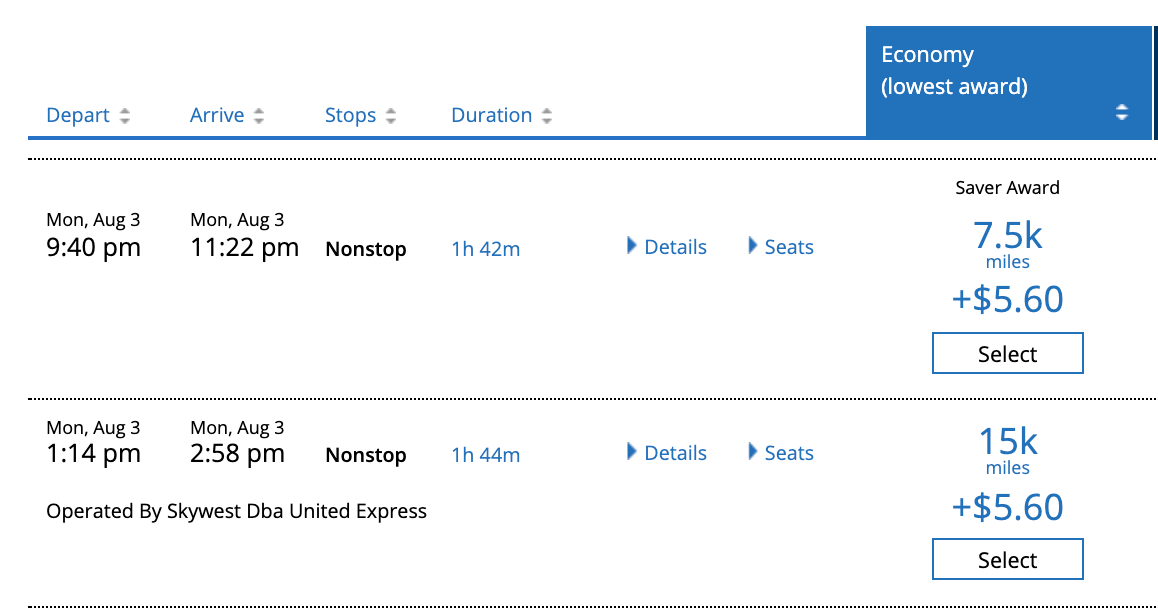This screenshot has height=608, width=1158.
Task: Click the 15k miles price text
Action: [1007, 443]
